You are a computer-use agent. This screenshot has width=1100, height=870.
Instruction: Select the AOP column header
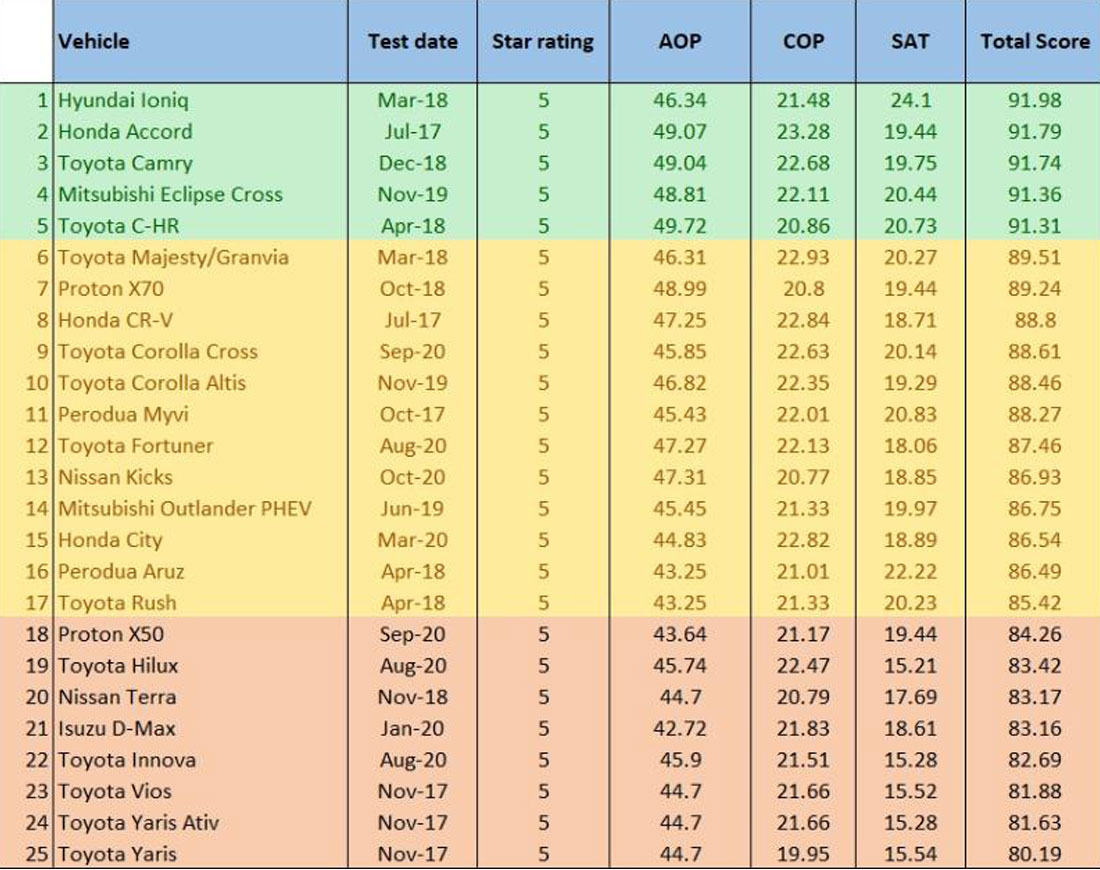pyautogui.click(x=680, y=42)
